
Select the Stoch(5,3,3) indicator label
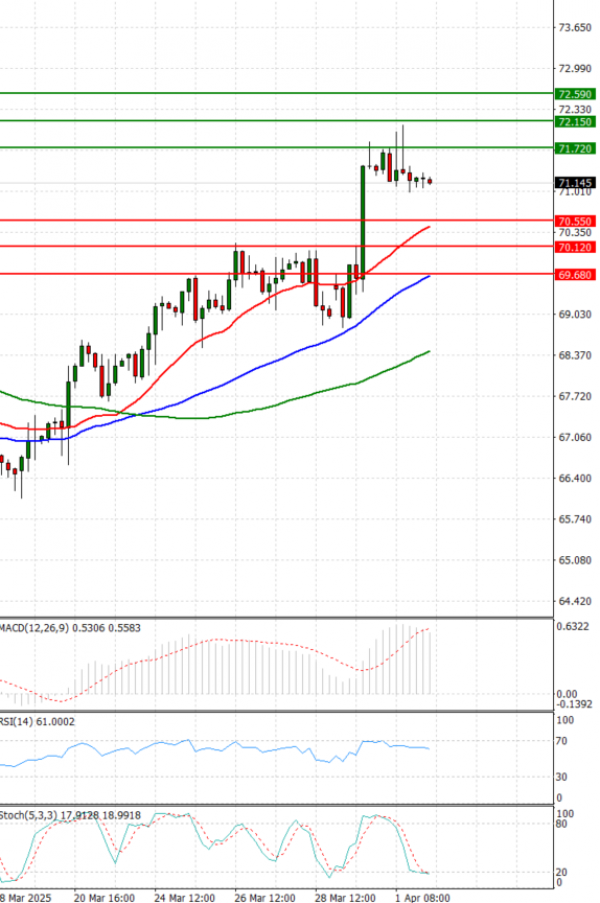70,815
